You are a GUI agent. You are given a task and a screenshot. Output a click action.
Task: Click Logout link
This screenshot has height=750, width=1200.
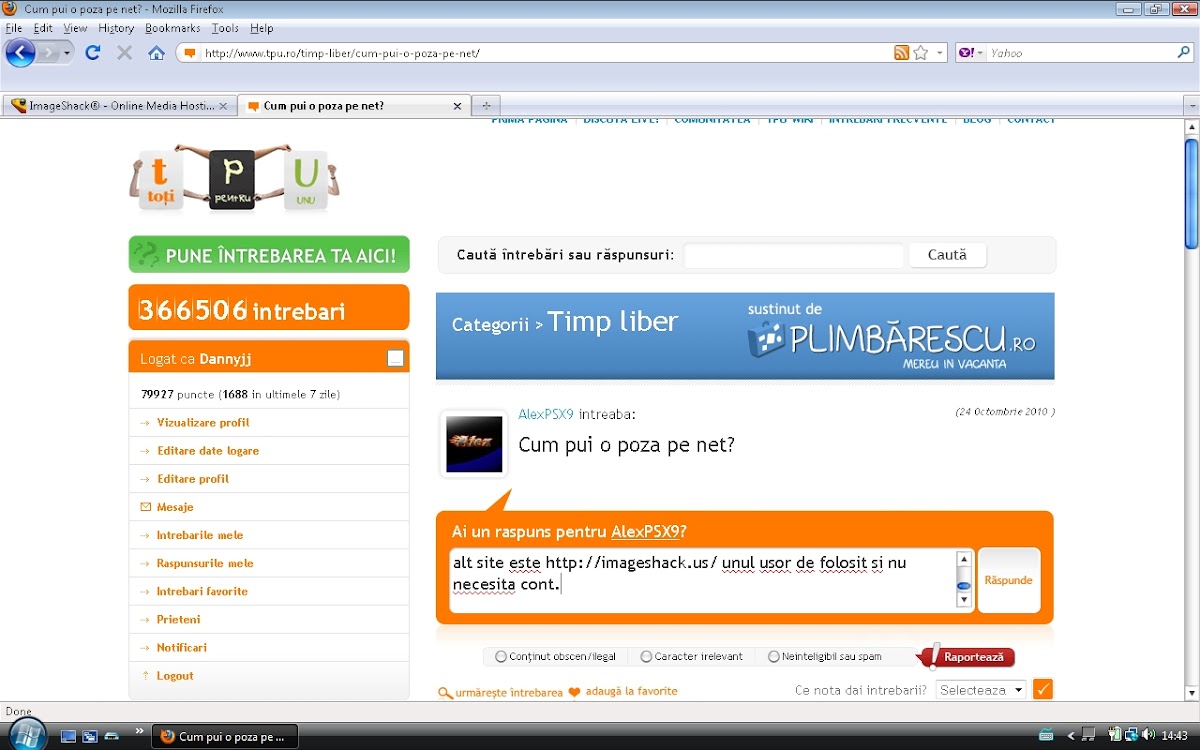(x=175, y=675)
